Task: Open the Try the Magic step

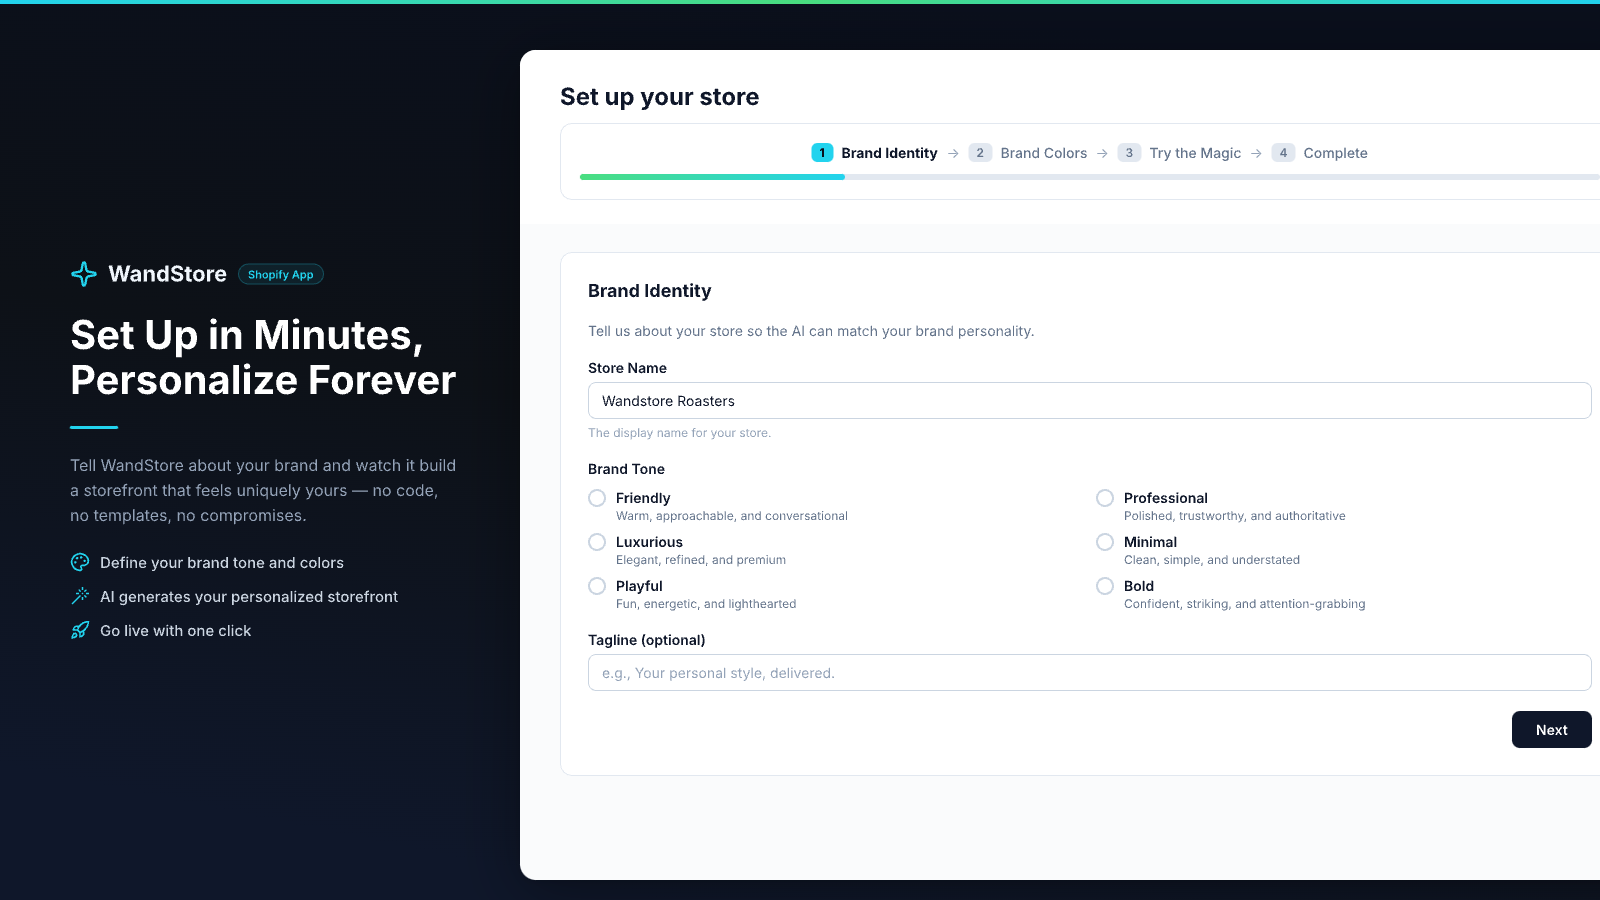Action: 1195,153
